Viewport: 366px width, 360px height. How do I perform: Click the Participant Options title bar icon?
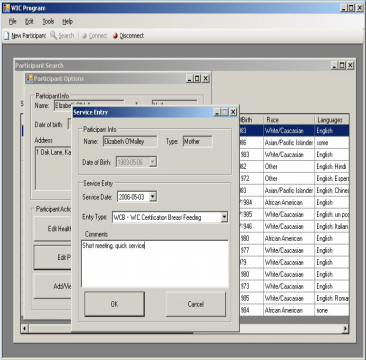(x=30, y=79)
